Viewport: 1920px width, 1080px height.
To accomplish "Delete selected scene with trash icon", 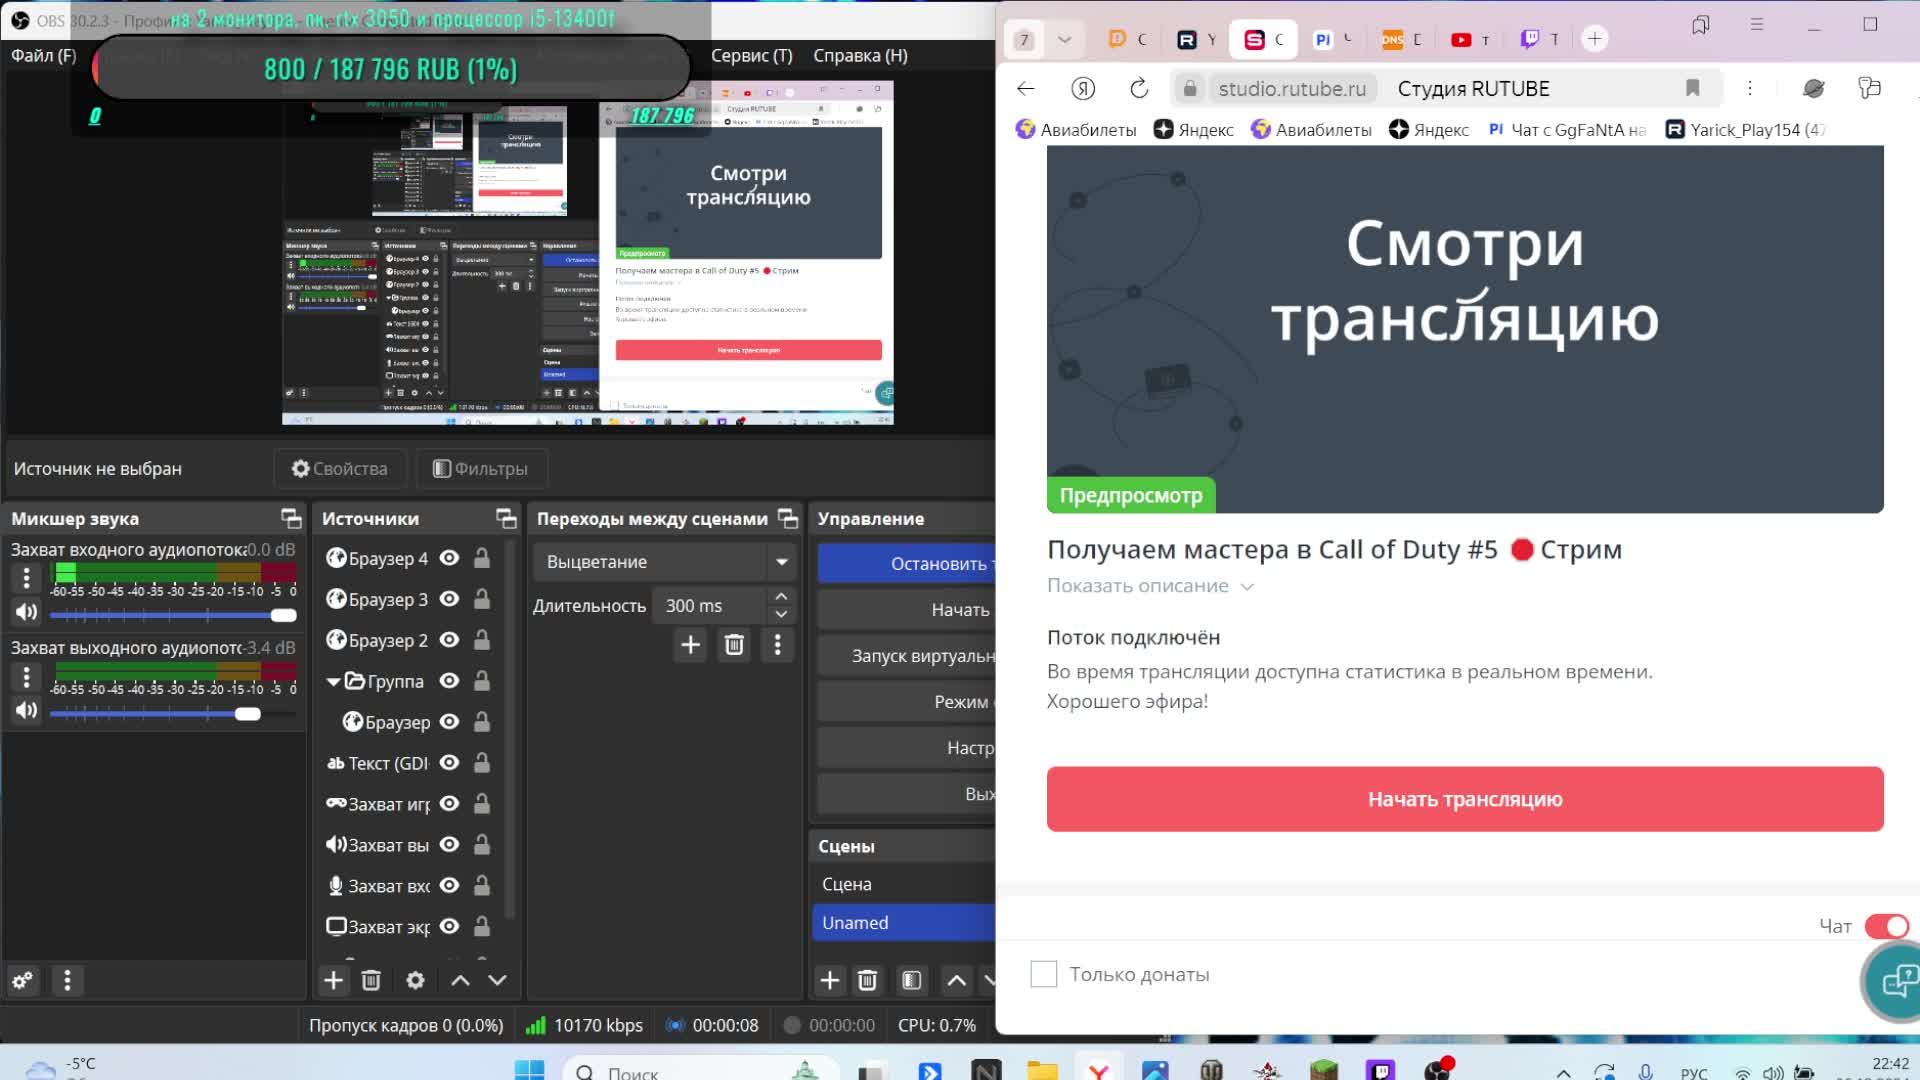I will [x=867, y=981].
